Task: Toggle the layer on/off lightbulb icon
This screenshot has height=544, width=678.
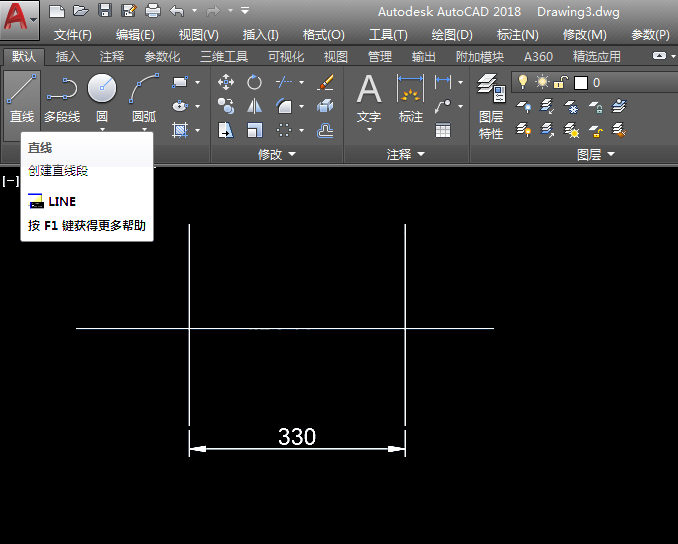Action: (522, 82)
